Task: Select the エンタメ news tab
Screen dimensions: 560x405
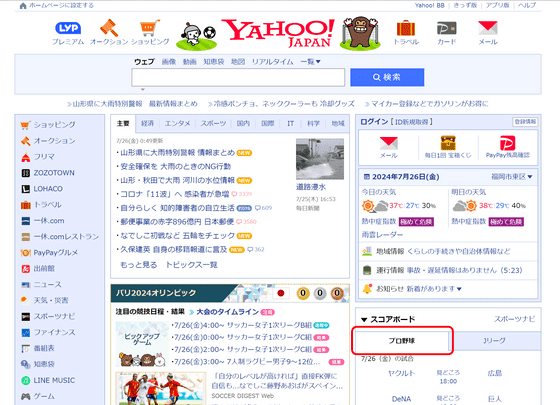Action: point(178,124)
